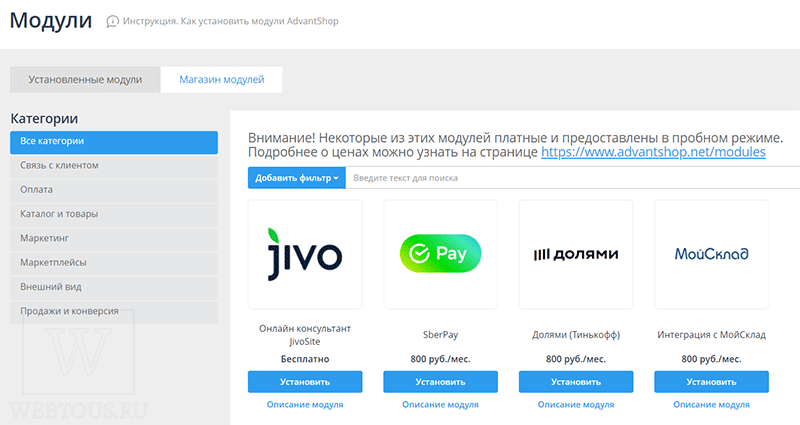
Task: Select Внешний вид category
Action: pos(114,288)
